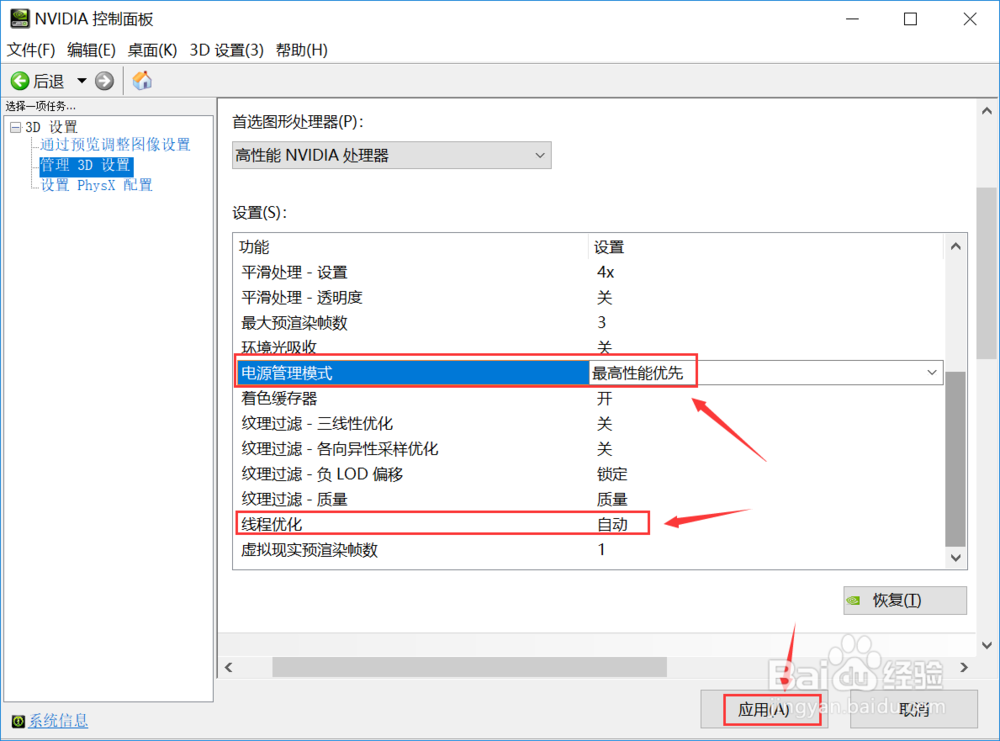Click the 自动 value for 线程优化
The width and height of the screenshot is (1000, 741).
tap(612, 524)
